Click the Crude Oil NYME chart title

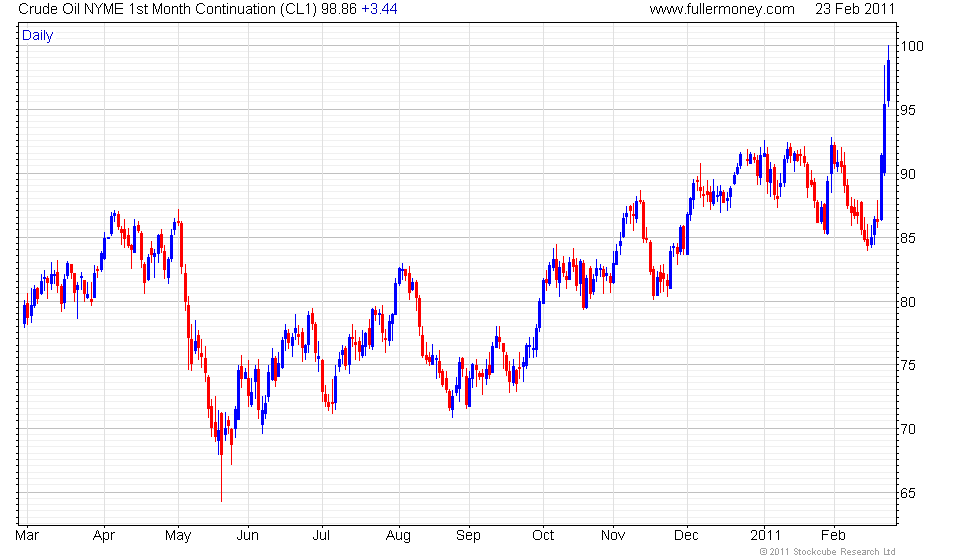[x=169, y=9]
